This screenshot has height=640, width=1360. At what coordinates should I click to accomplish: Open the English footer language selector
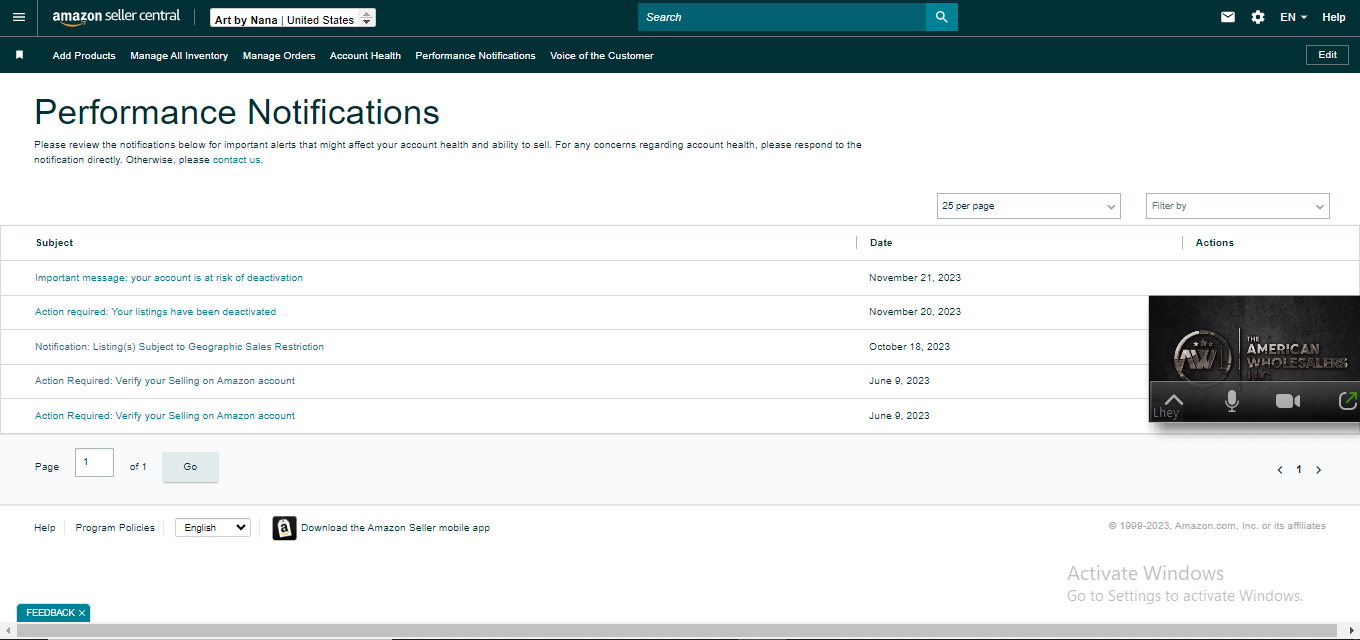(213, 527)
